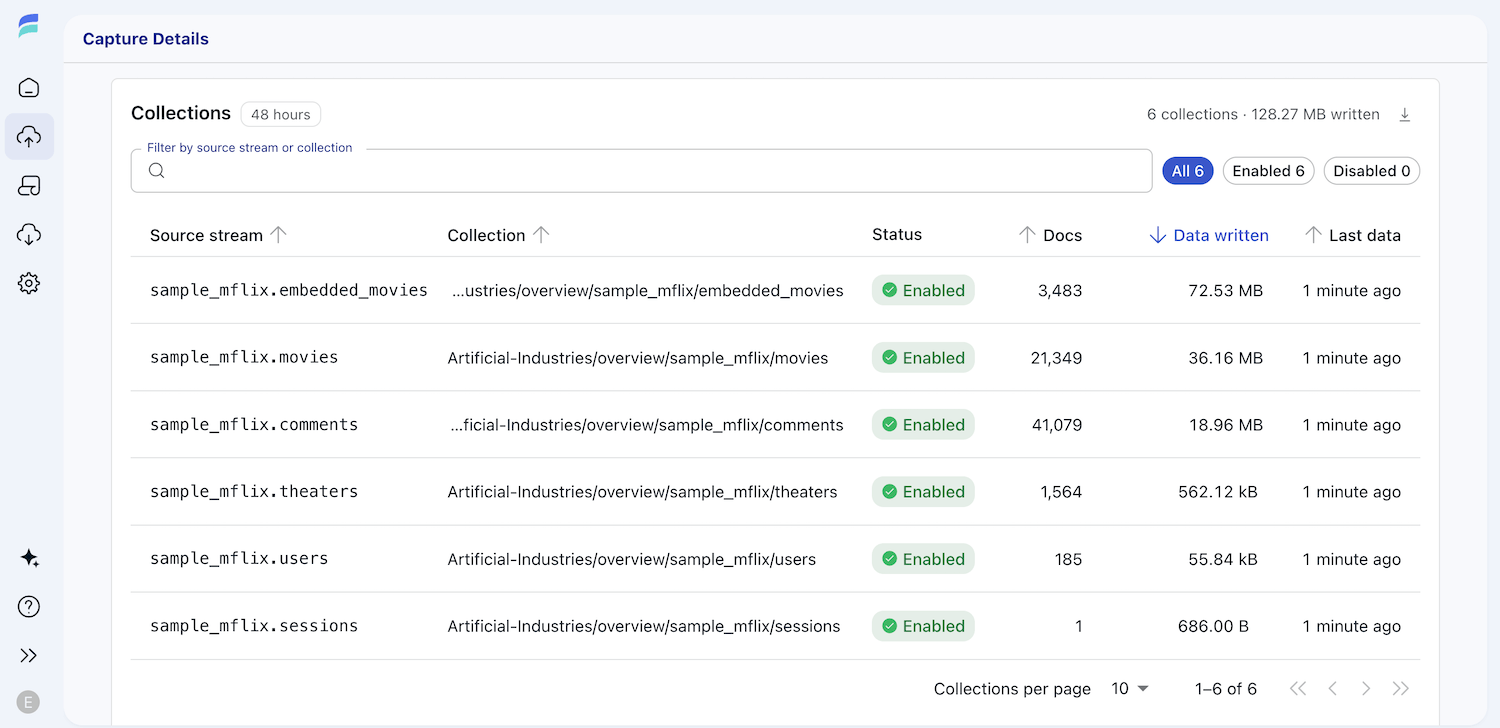Download collections stats with the download icon
1500x728 pixels.
click(1404, 115)
